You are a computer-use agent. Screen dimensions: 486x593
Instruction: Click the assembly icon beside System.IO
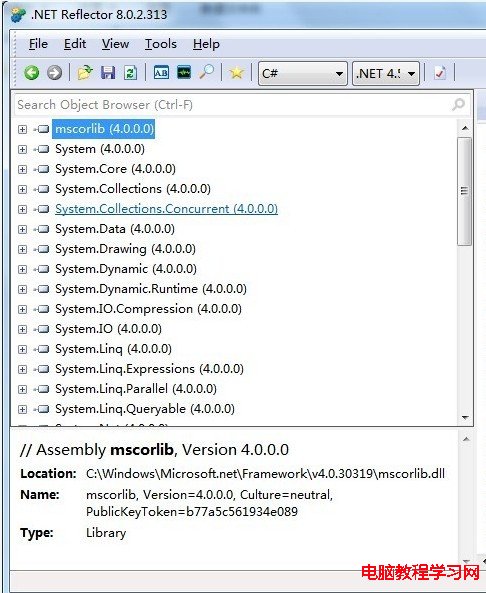point(42,329)
